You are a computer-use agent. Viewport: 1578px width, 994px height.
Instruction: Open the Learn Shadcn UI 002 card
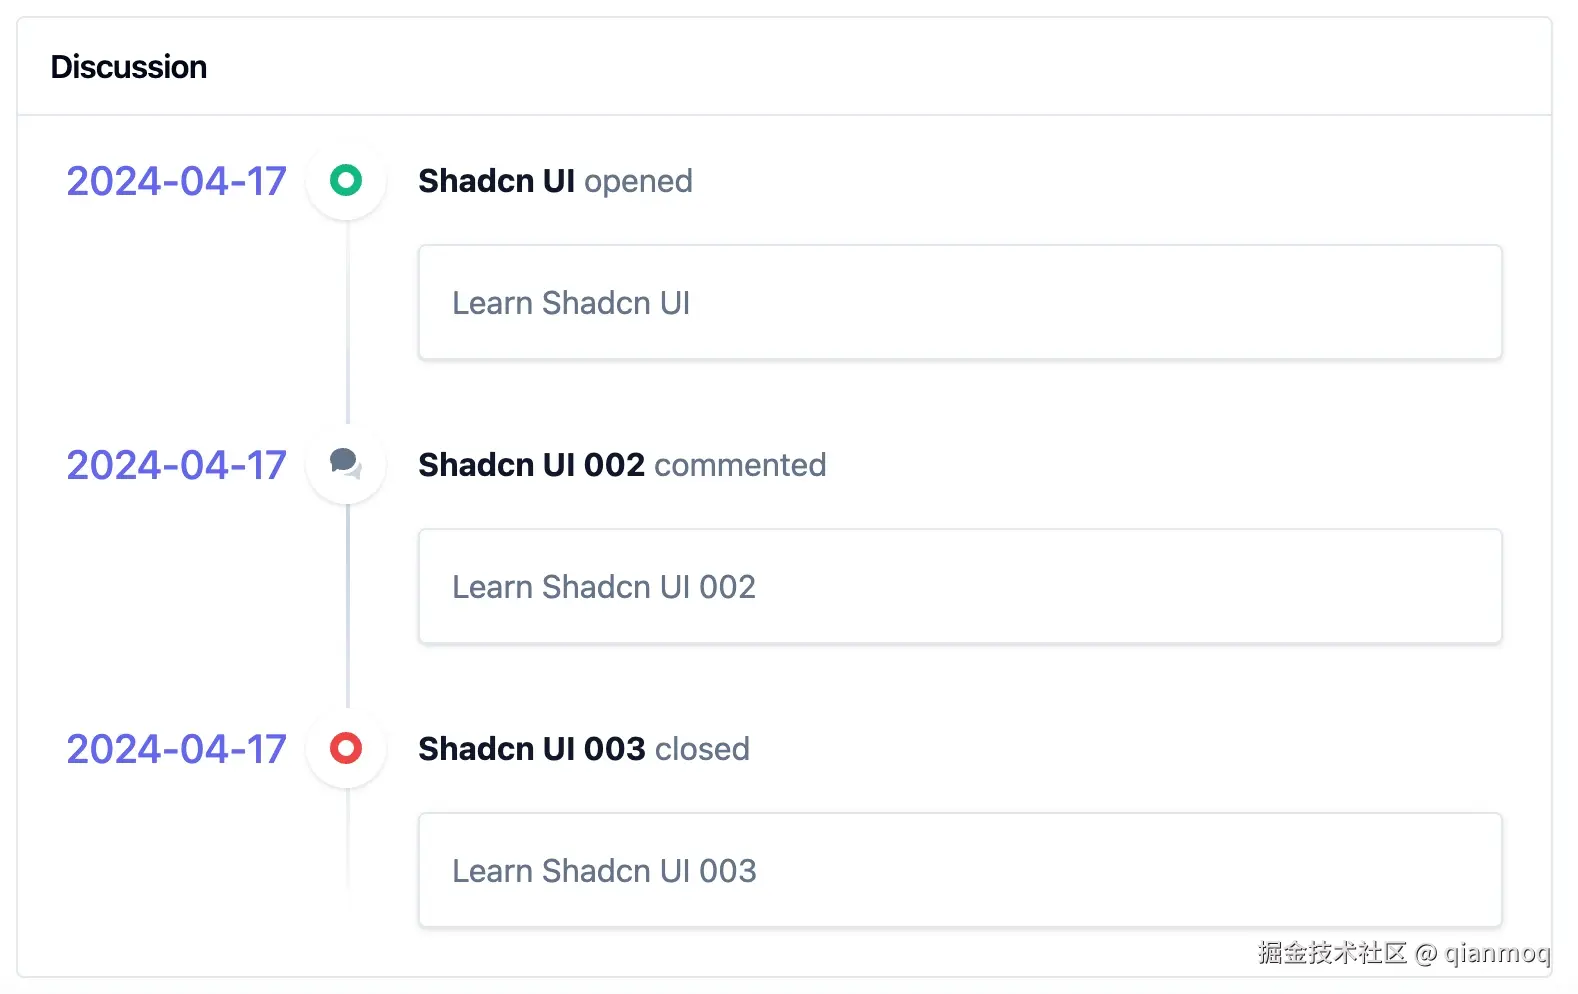coord(959,586)
